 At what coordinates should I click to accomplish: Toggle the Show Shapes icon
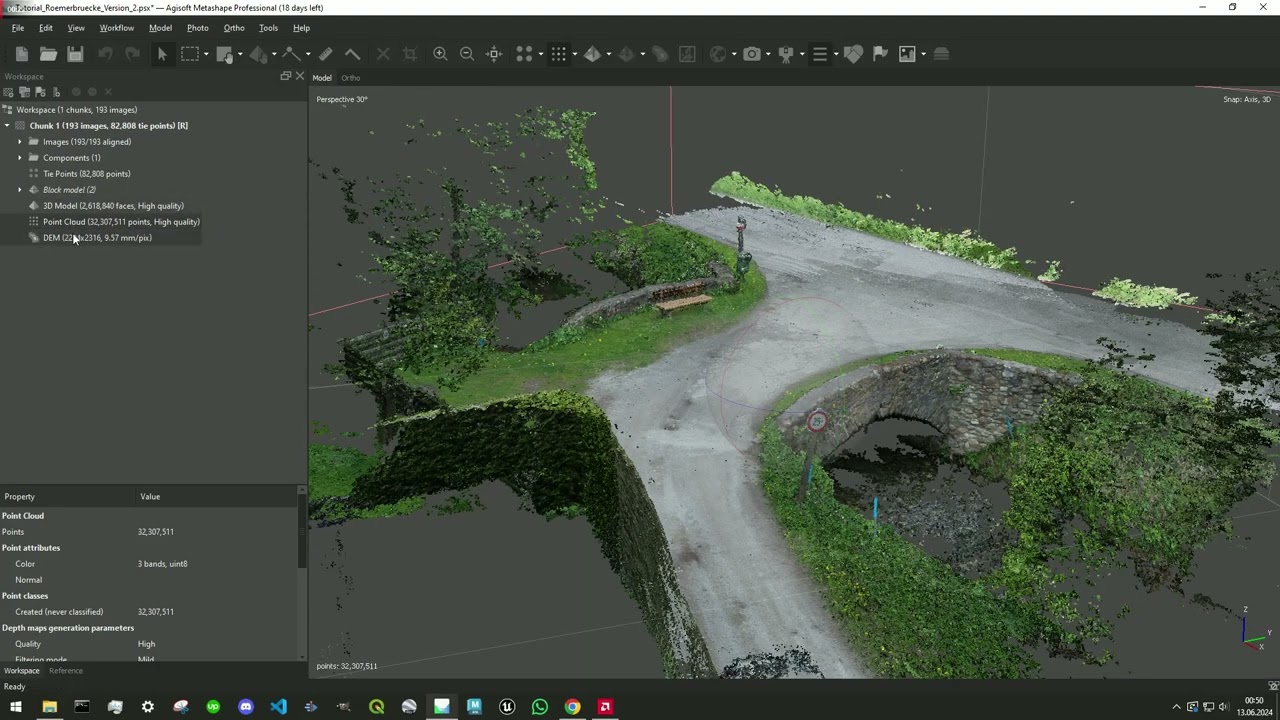click(x=853, y=54)
